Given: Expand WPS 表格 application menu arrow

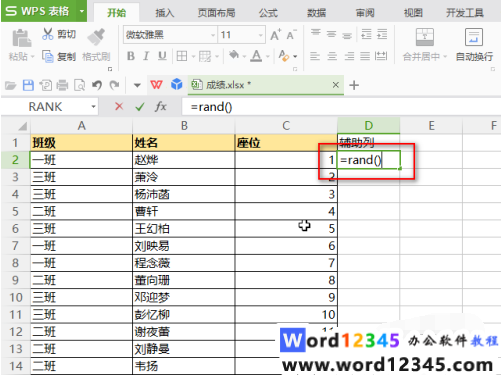Looking at the screenshot, I should [x=82, y=11].
